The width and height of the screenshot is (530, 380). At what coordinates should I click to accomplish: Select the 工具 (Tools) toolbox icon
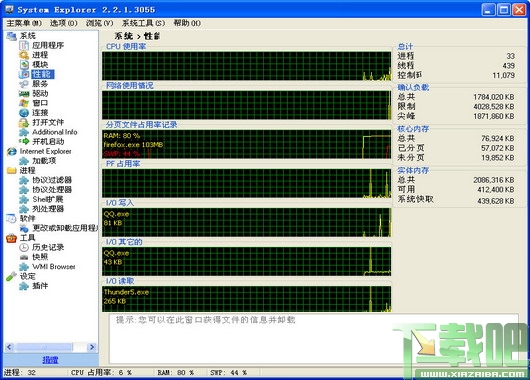click(x=11, y=238)
